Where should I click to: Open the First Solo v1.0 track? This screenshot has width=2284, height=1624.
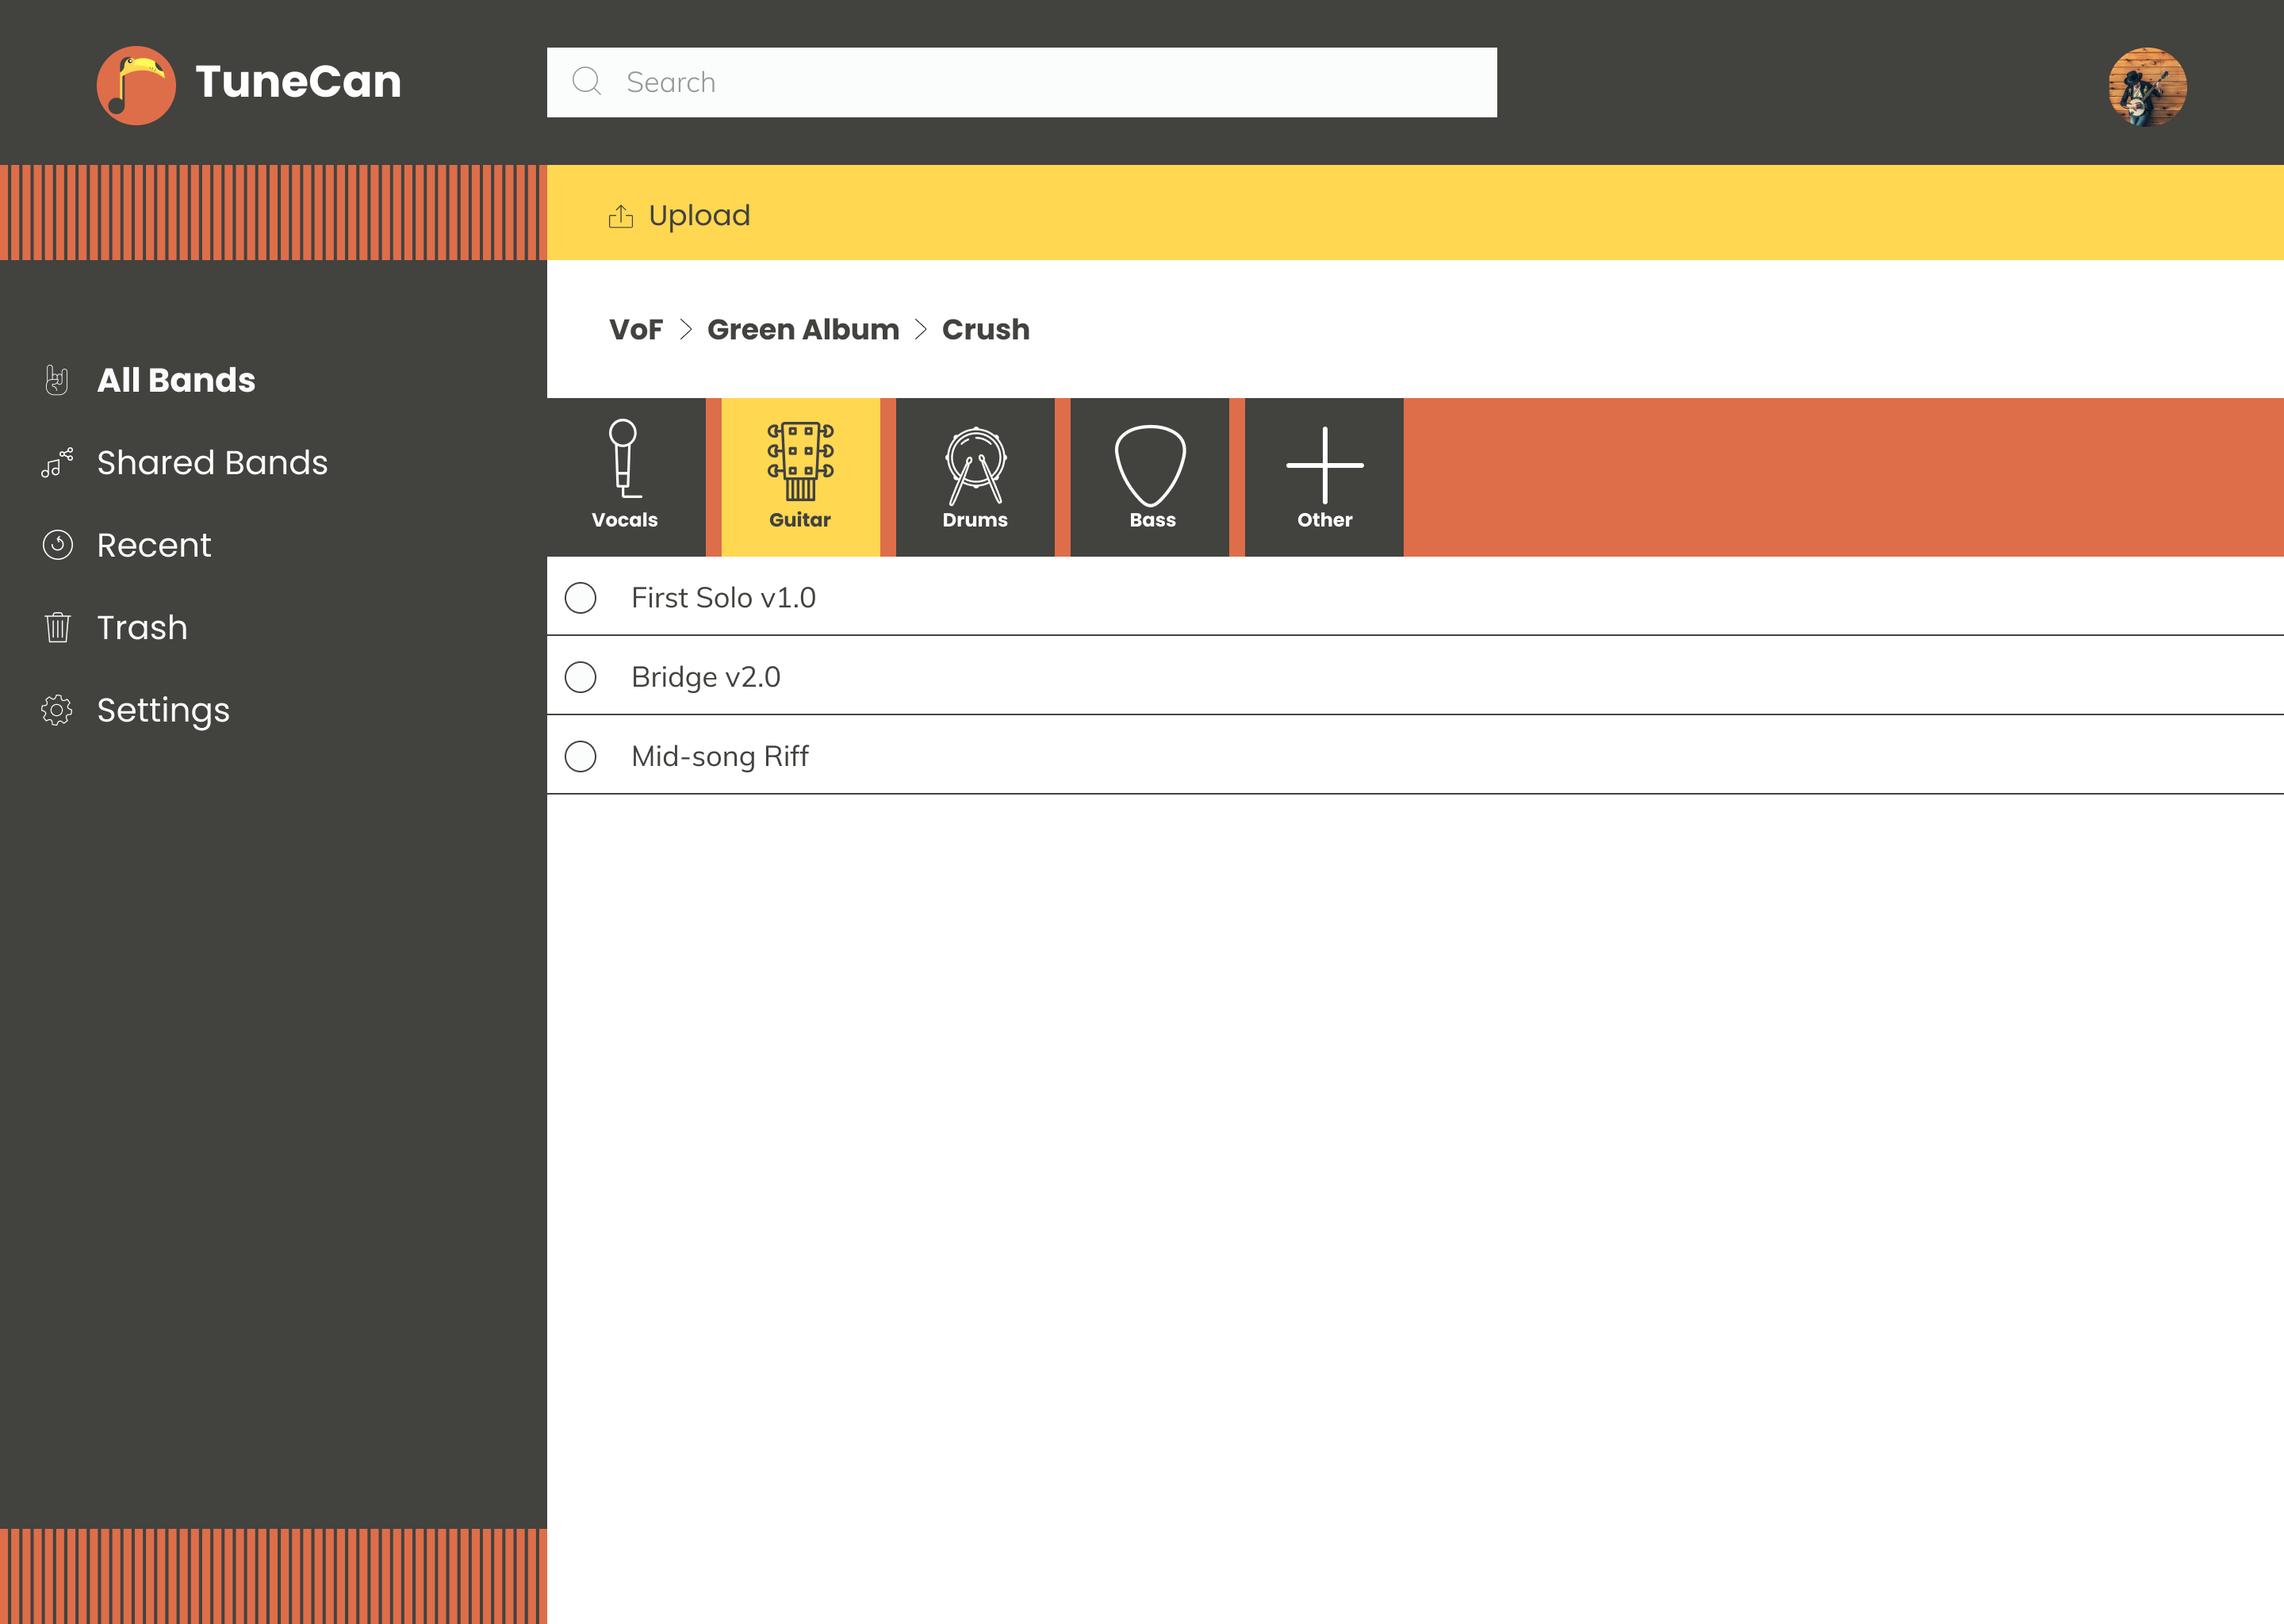(723, 598)
